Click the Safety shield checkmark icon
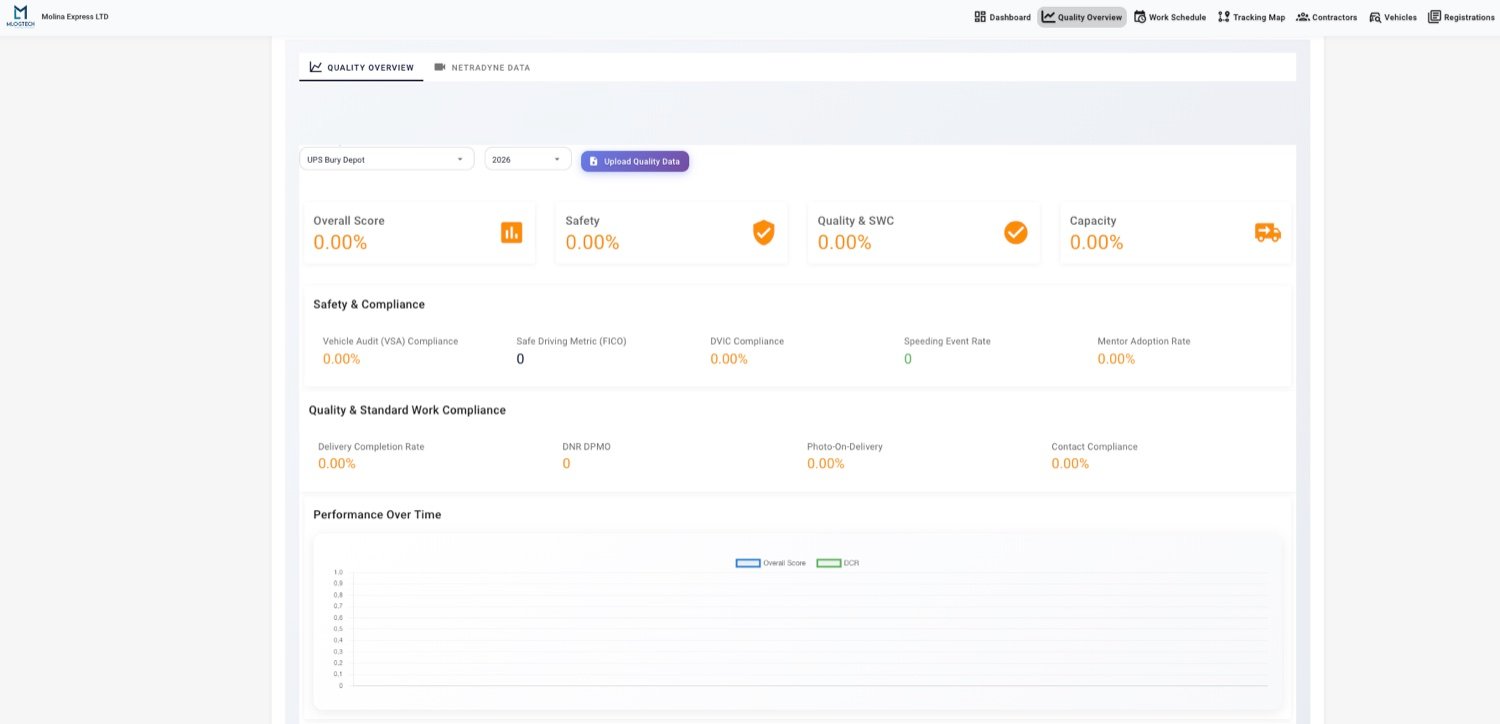The height and width of the screenshot is (724, 1500). pos(763,232)
